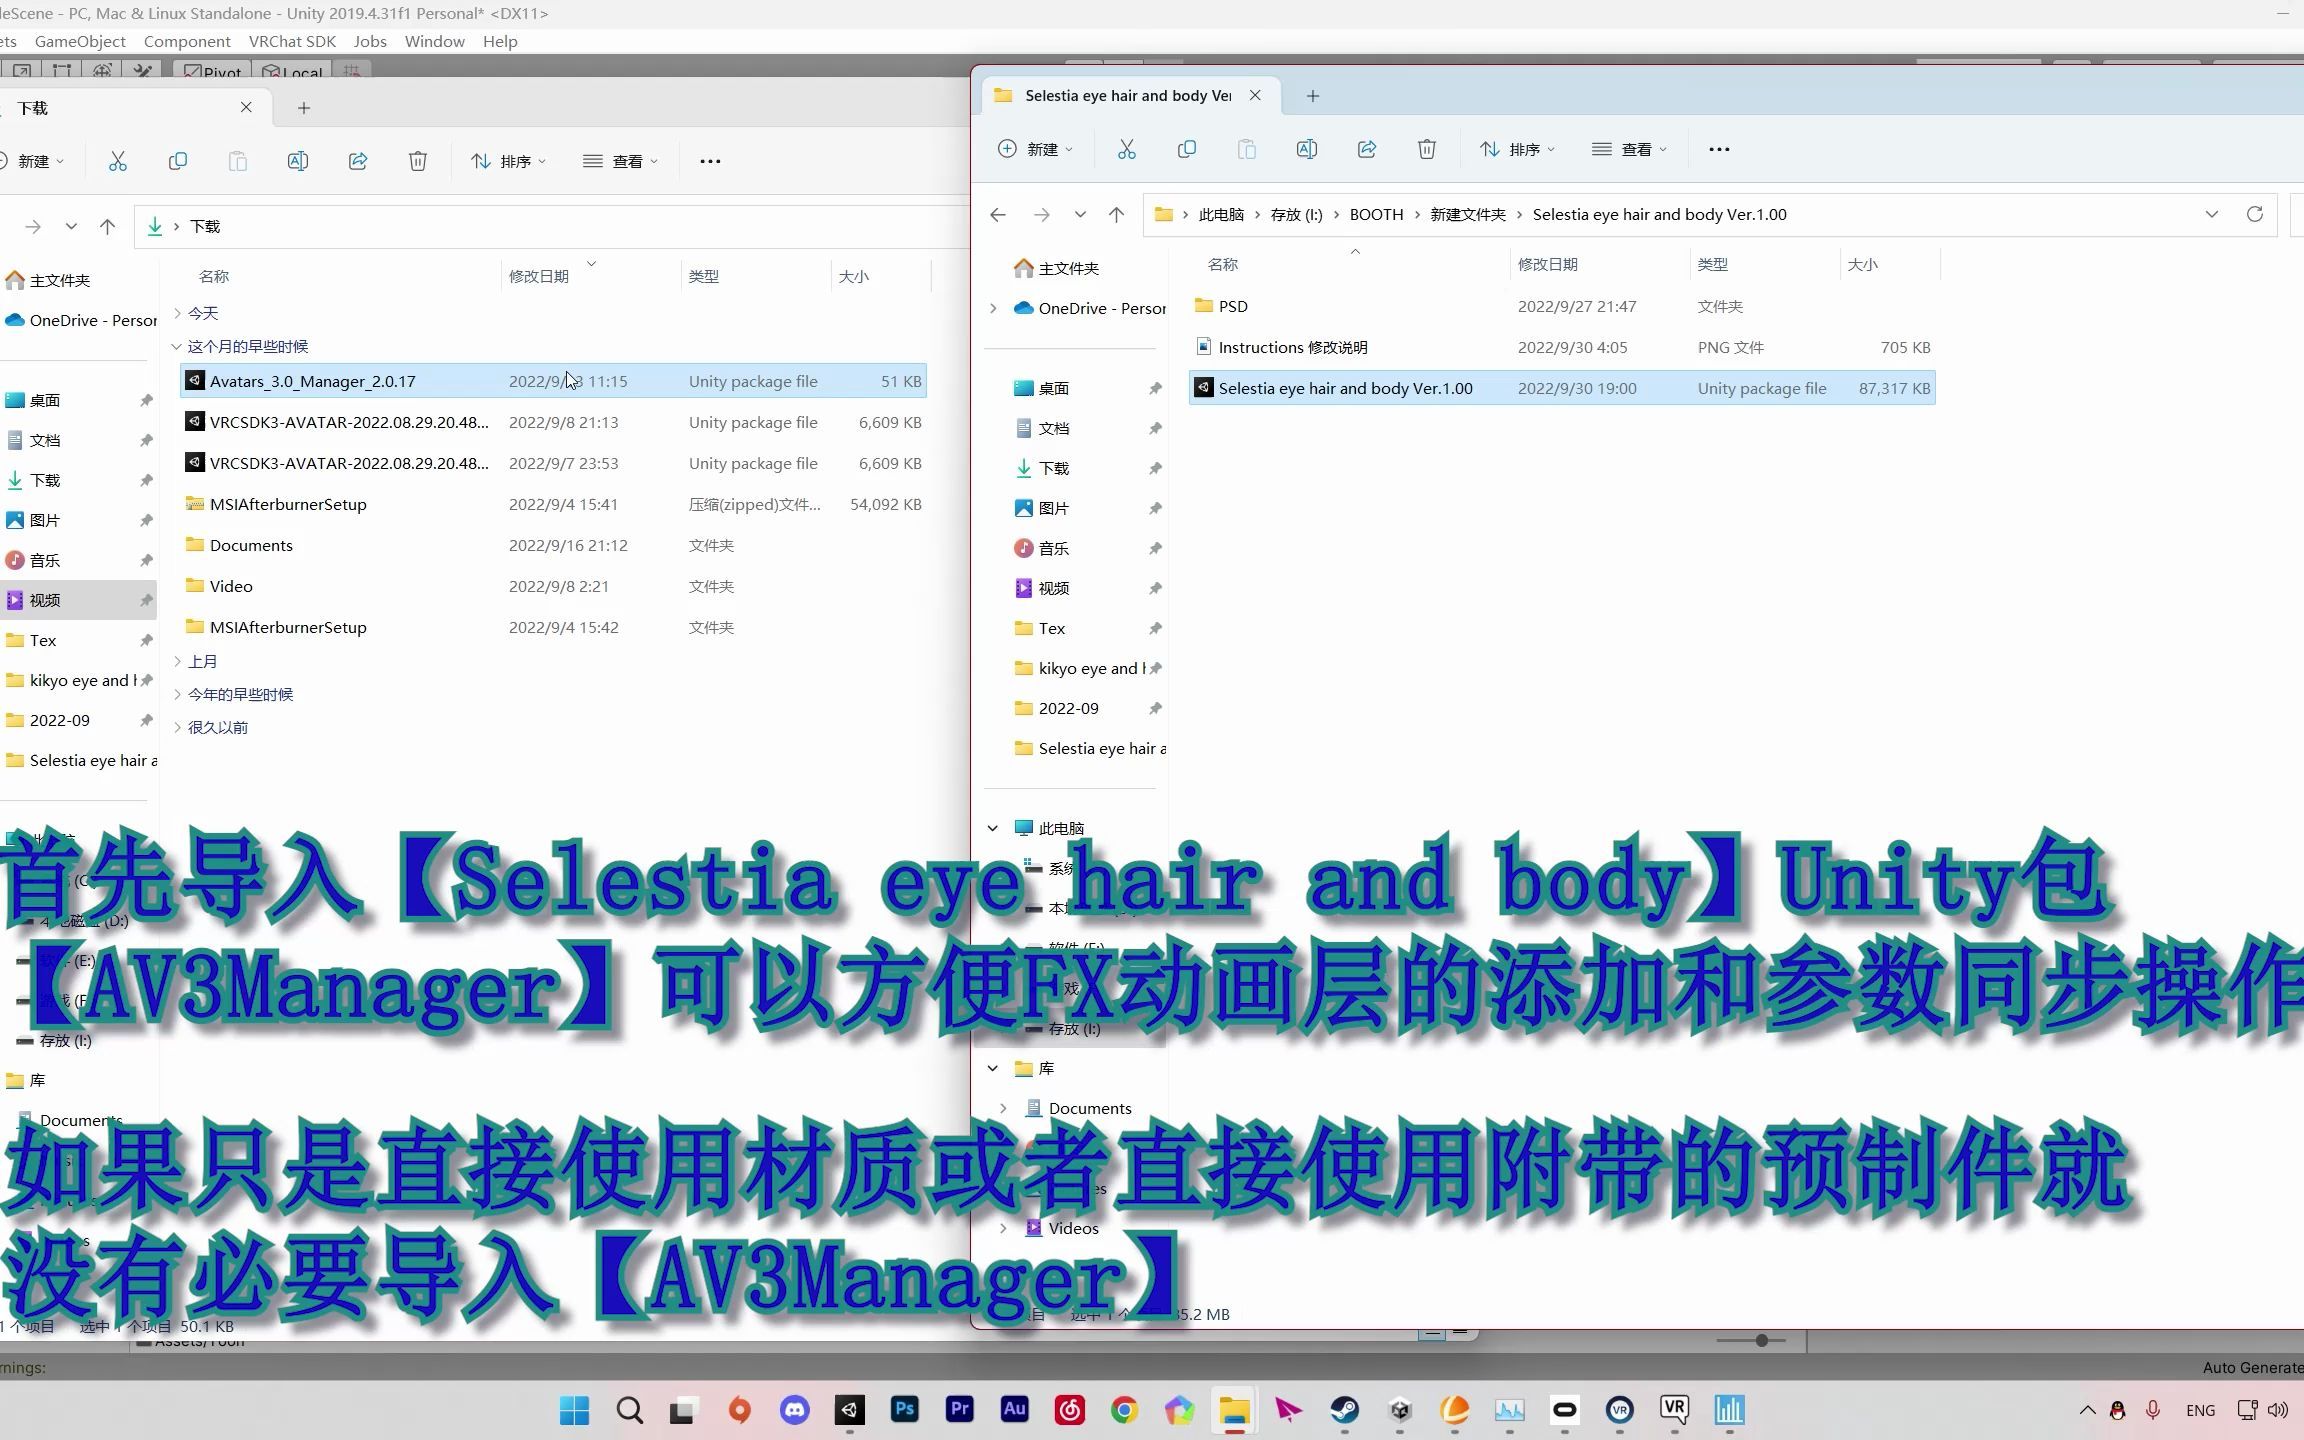2304x1440 pixels.
Task: Click BOOTH in the address breadcrumb
Action: coord(1376,214)
